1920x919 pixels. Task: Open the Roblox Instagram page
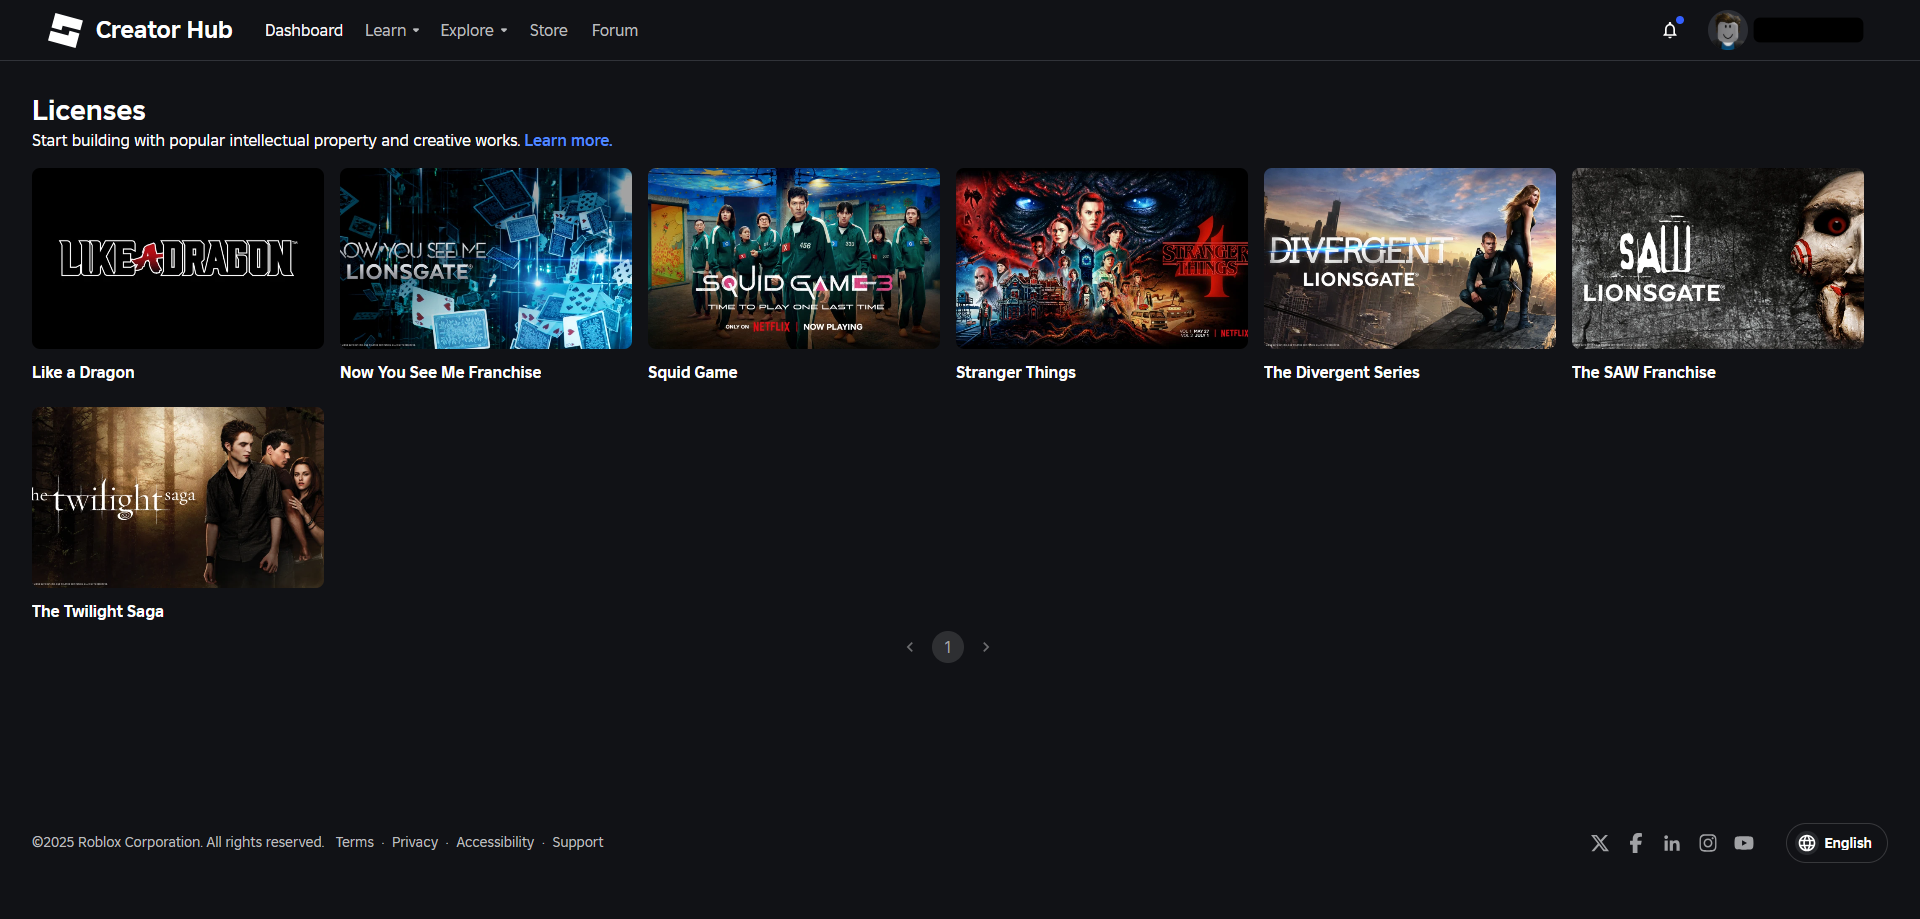coord(1708,843)
